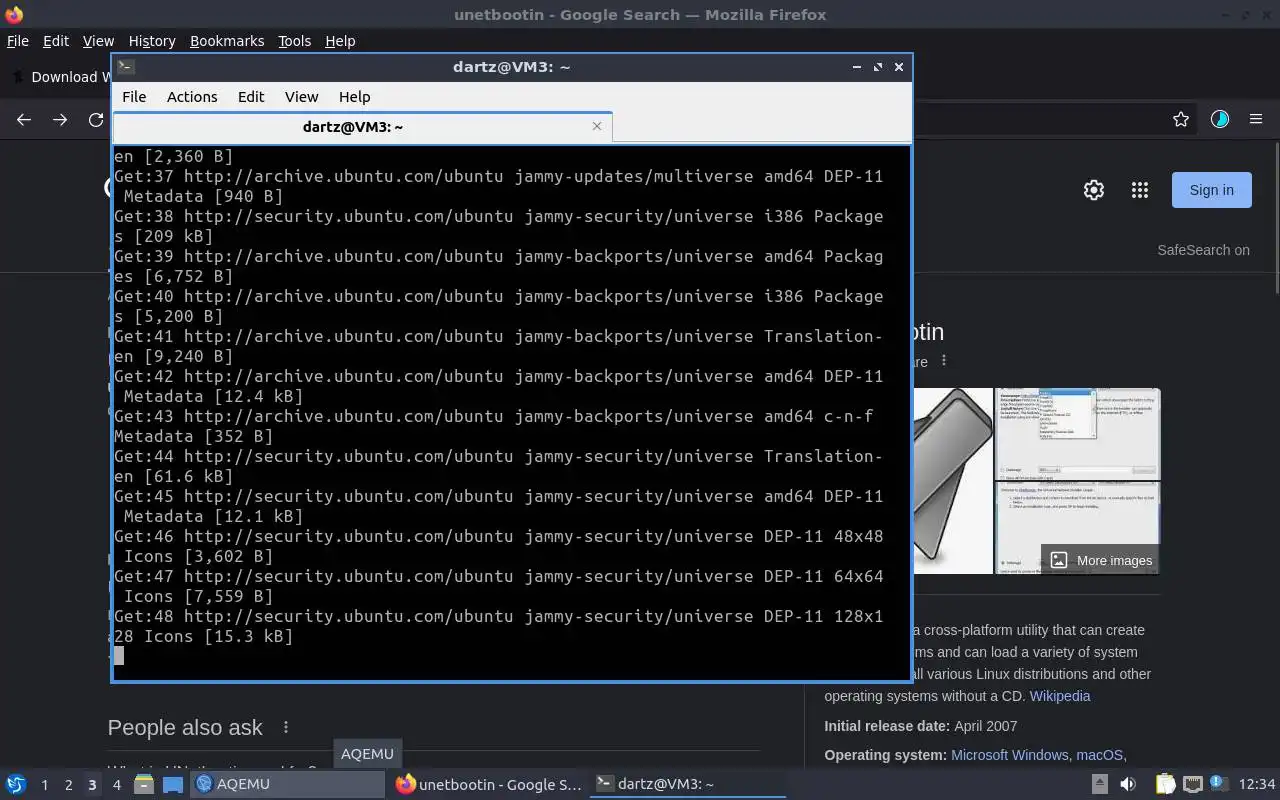
Task: Open file manager from panel launcher
Action: point(144,784)
